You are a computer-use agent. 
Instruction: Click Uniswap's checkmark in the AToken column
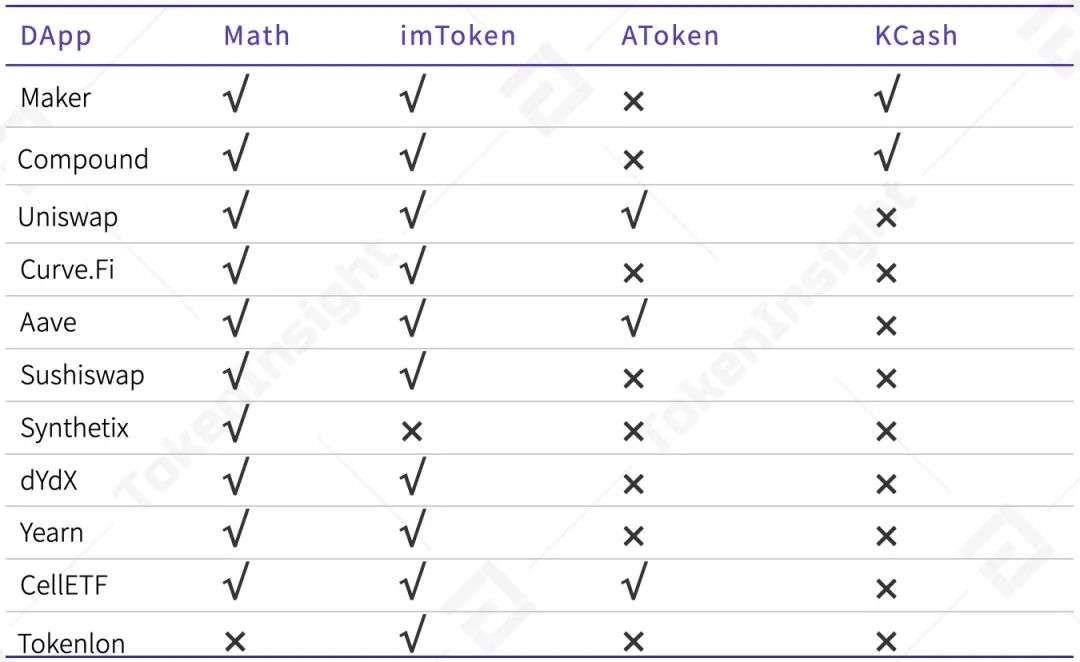point(632,211)
